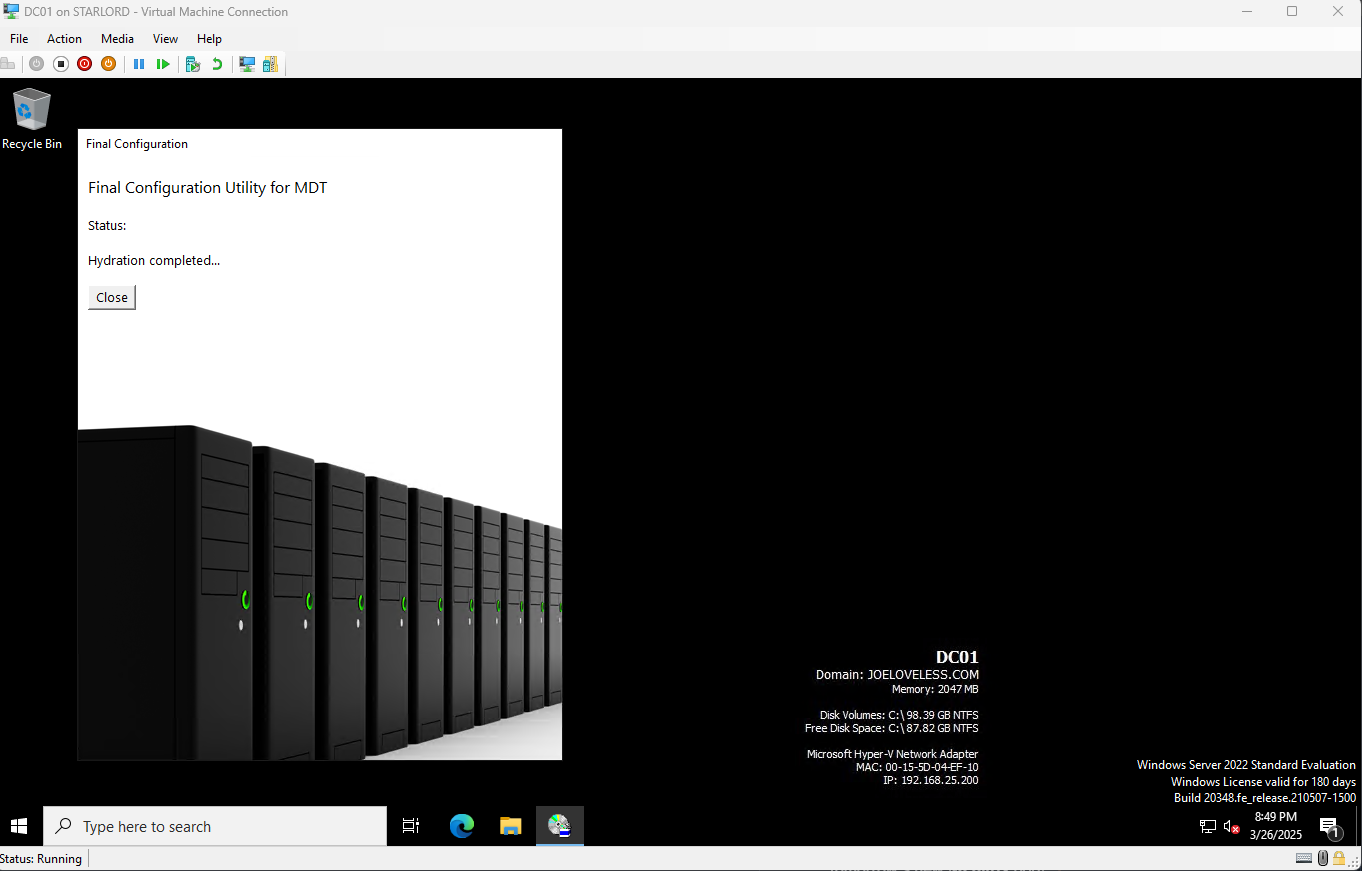Launch Microsoft Edge from the taskbar
Screen dimensions: 1362x871
click(x=462, y=827)
